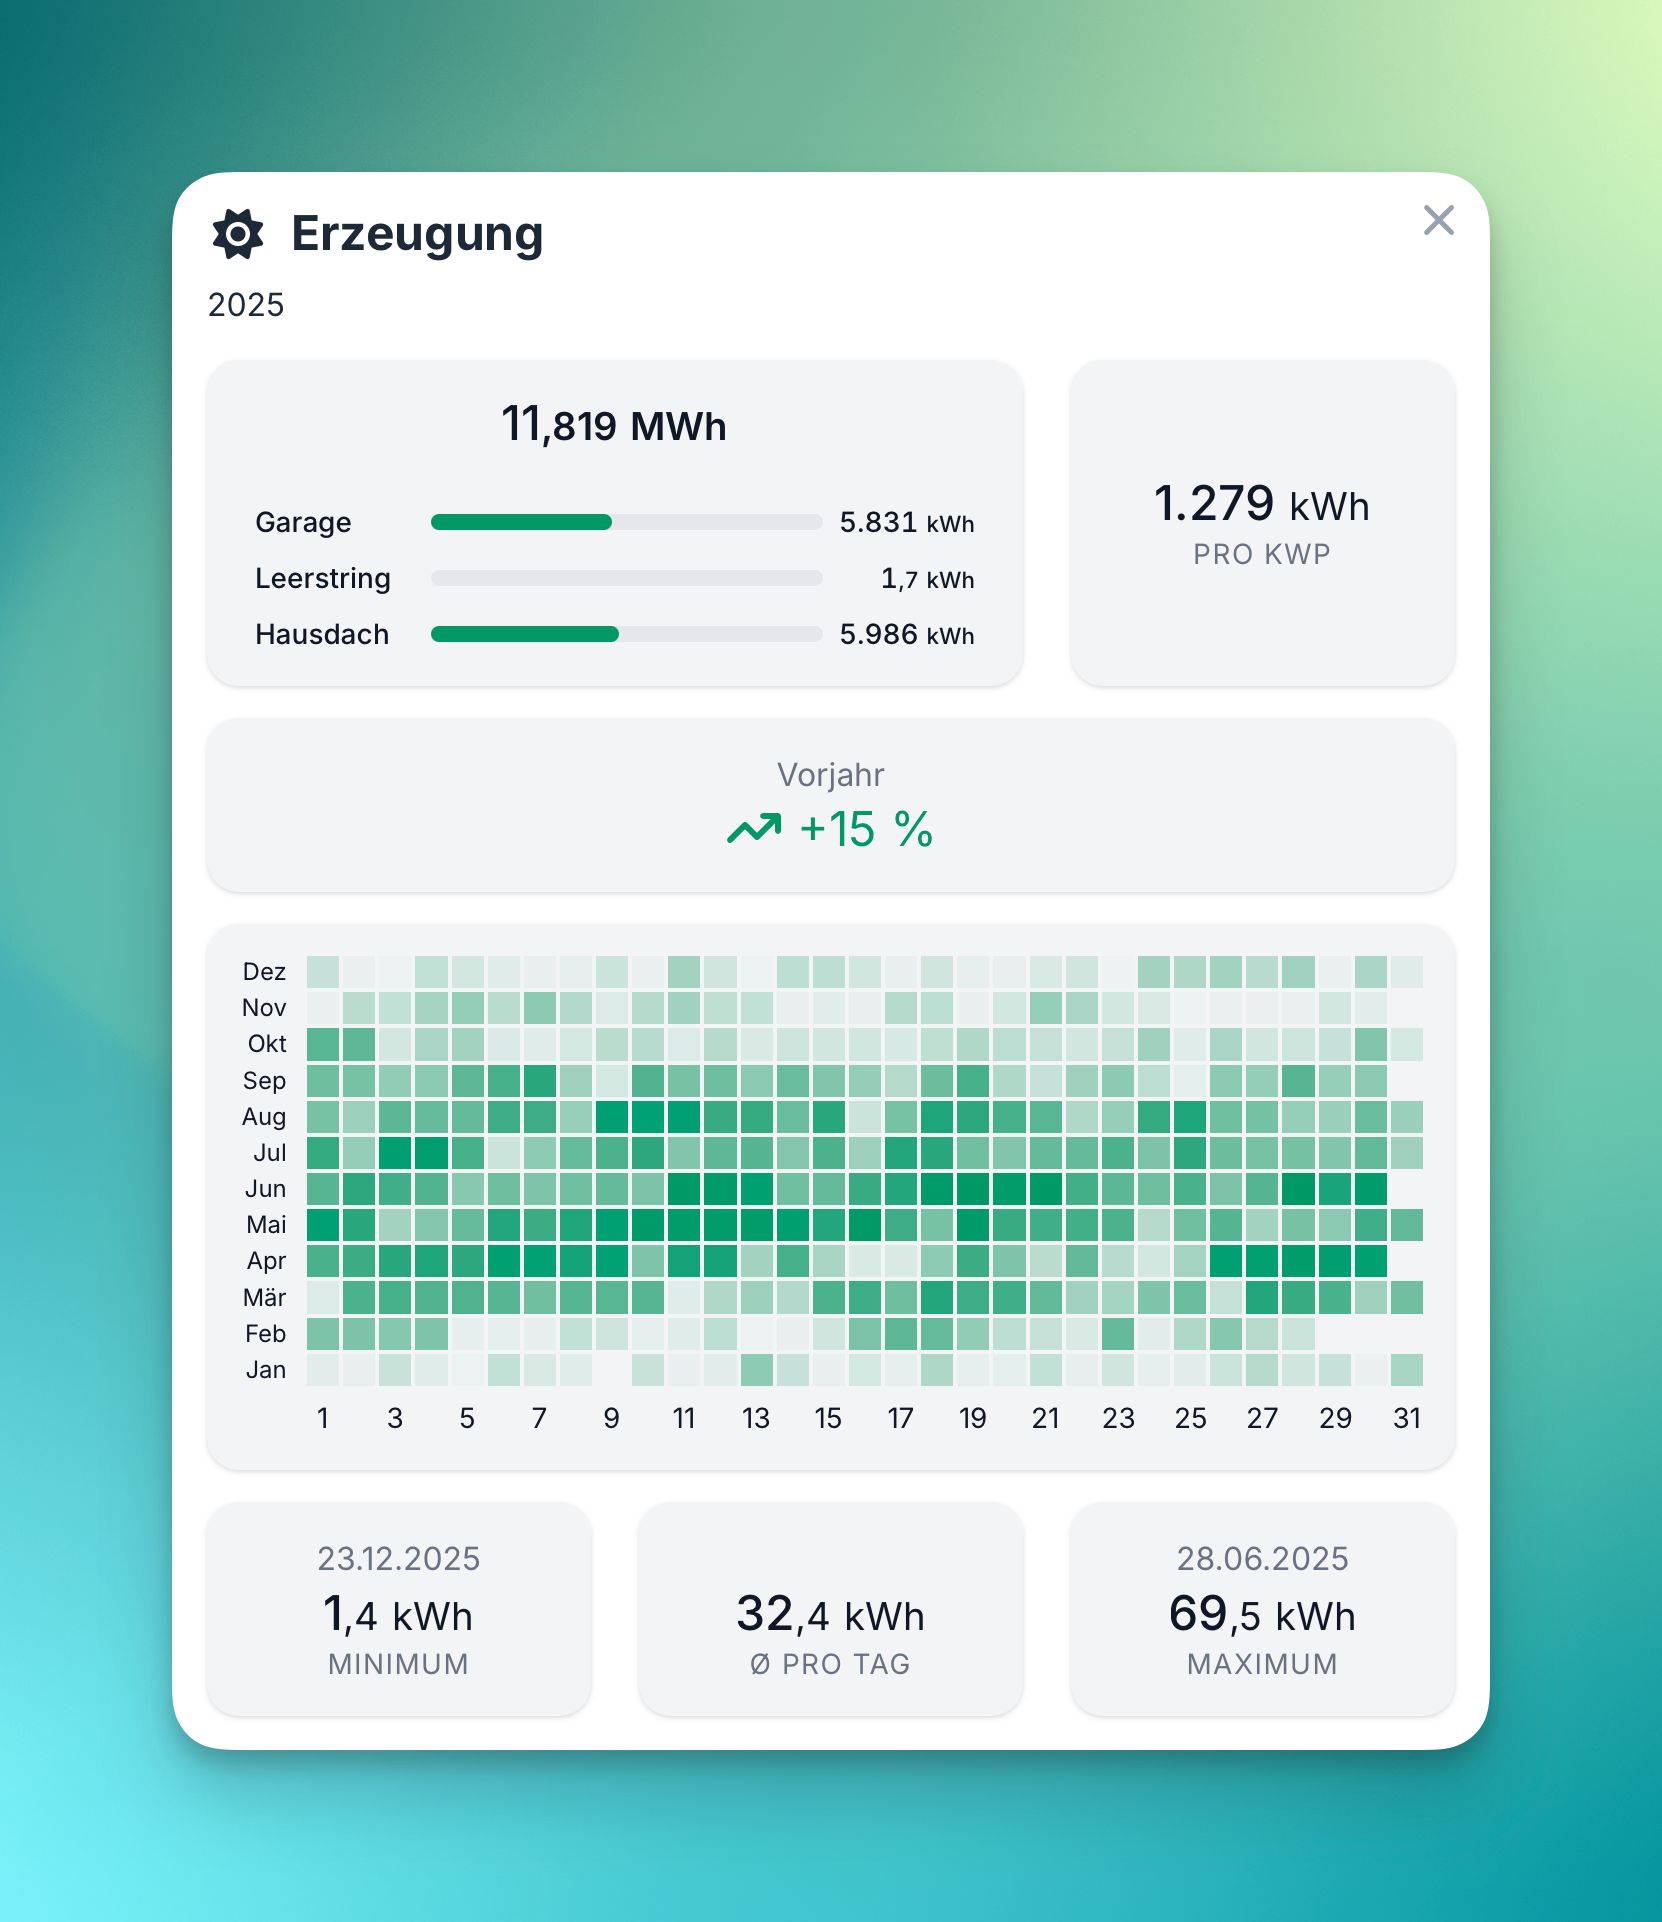Select the Minimum 1,4 kWh card
The image size is (1662, 1922).
399,1609
